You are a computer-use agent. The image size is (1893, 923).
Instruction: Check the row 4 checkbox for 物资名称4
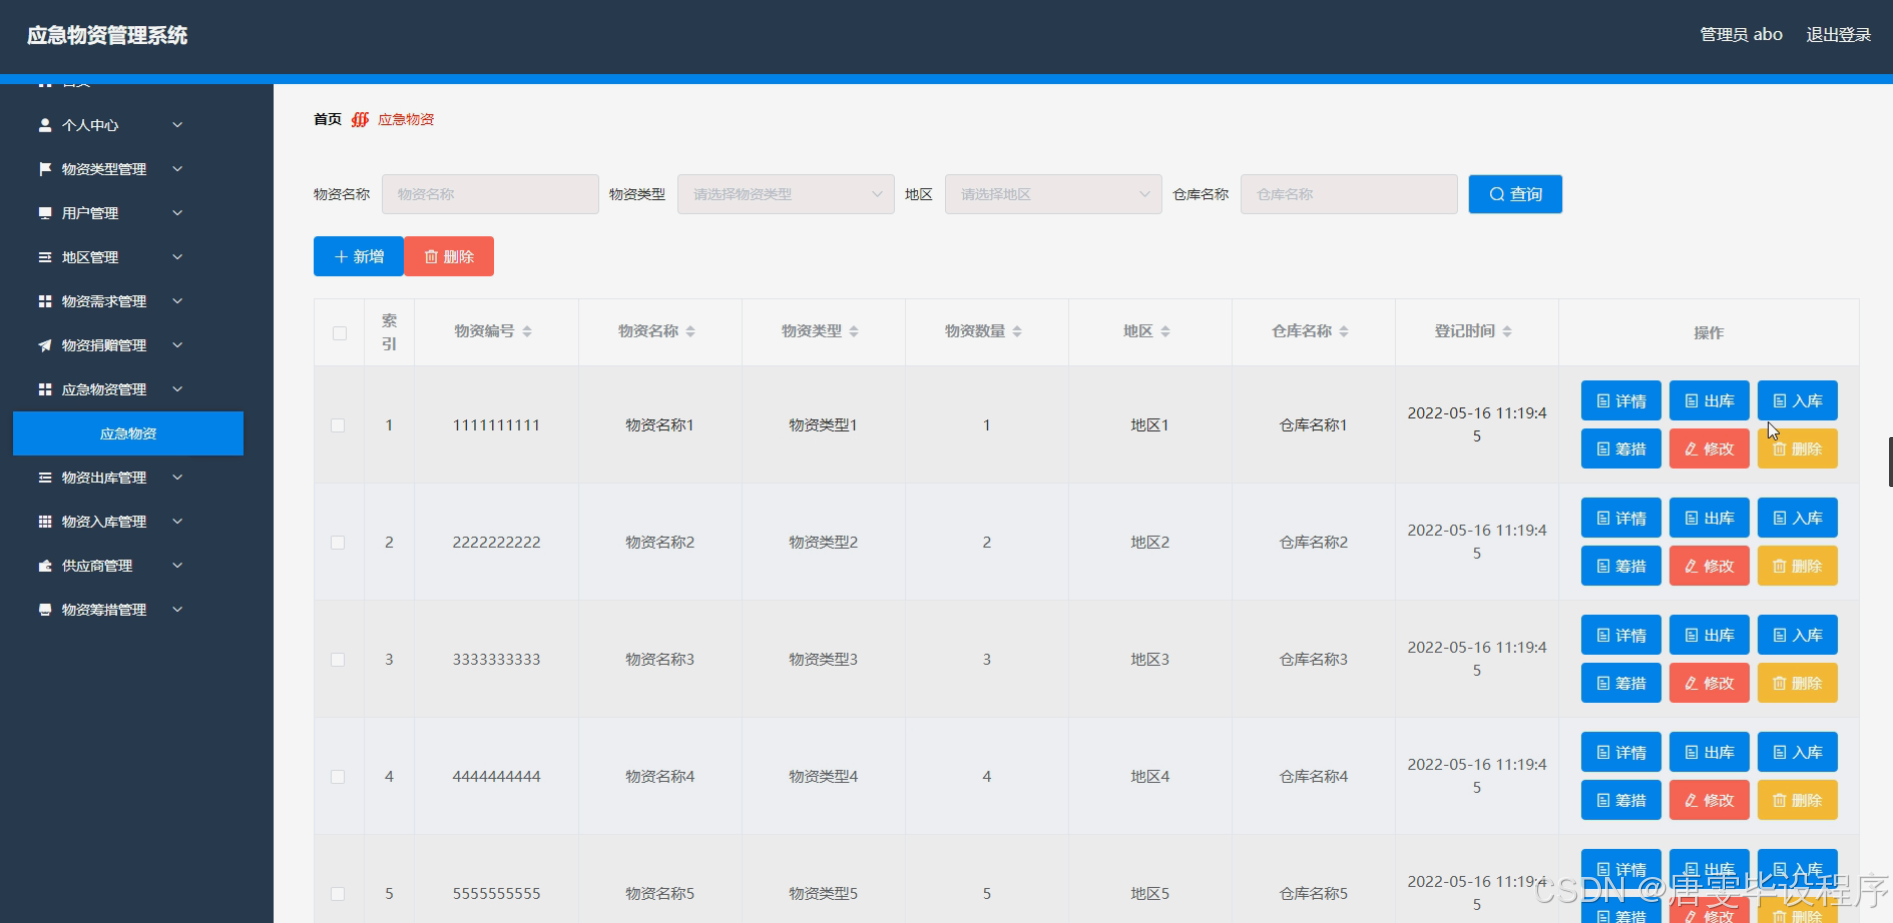coord(338,776)
